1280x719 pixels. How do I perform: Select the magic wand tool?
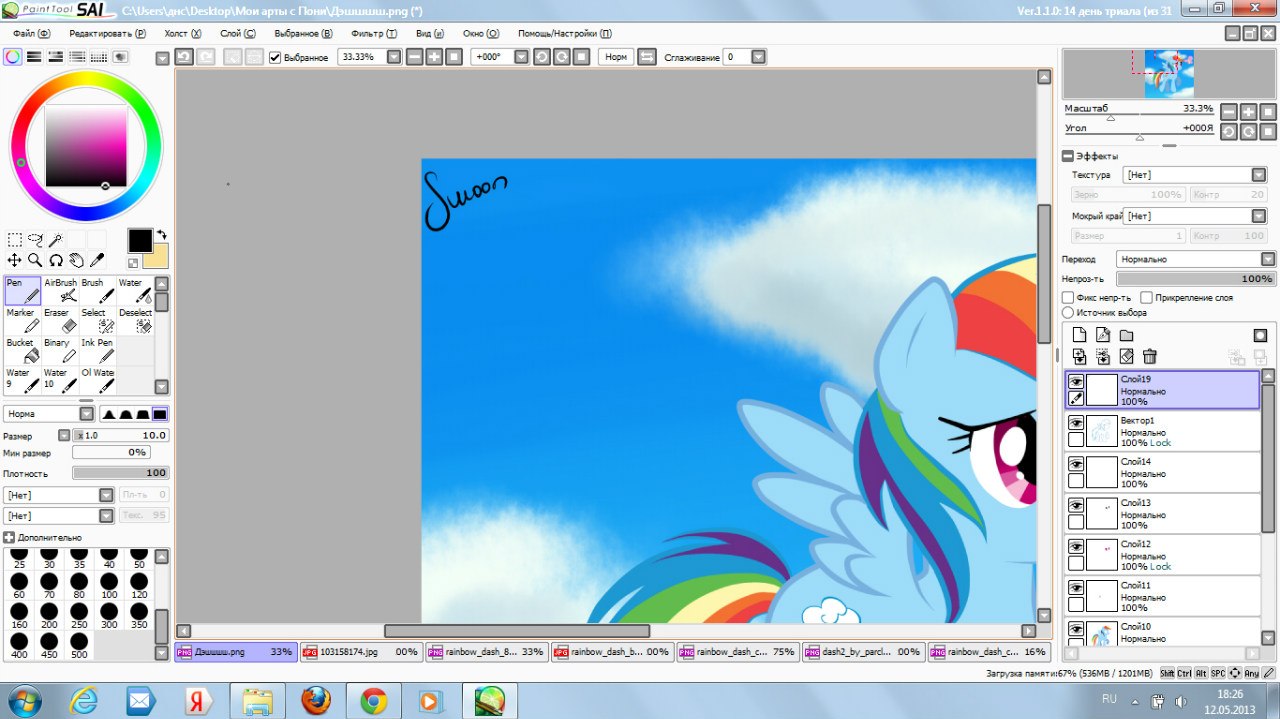click(x=56, y=240)
